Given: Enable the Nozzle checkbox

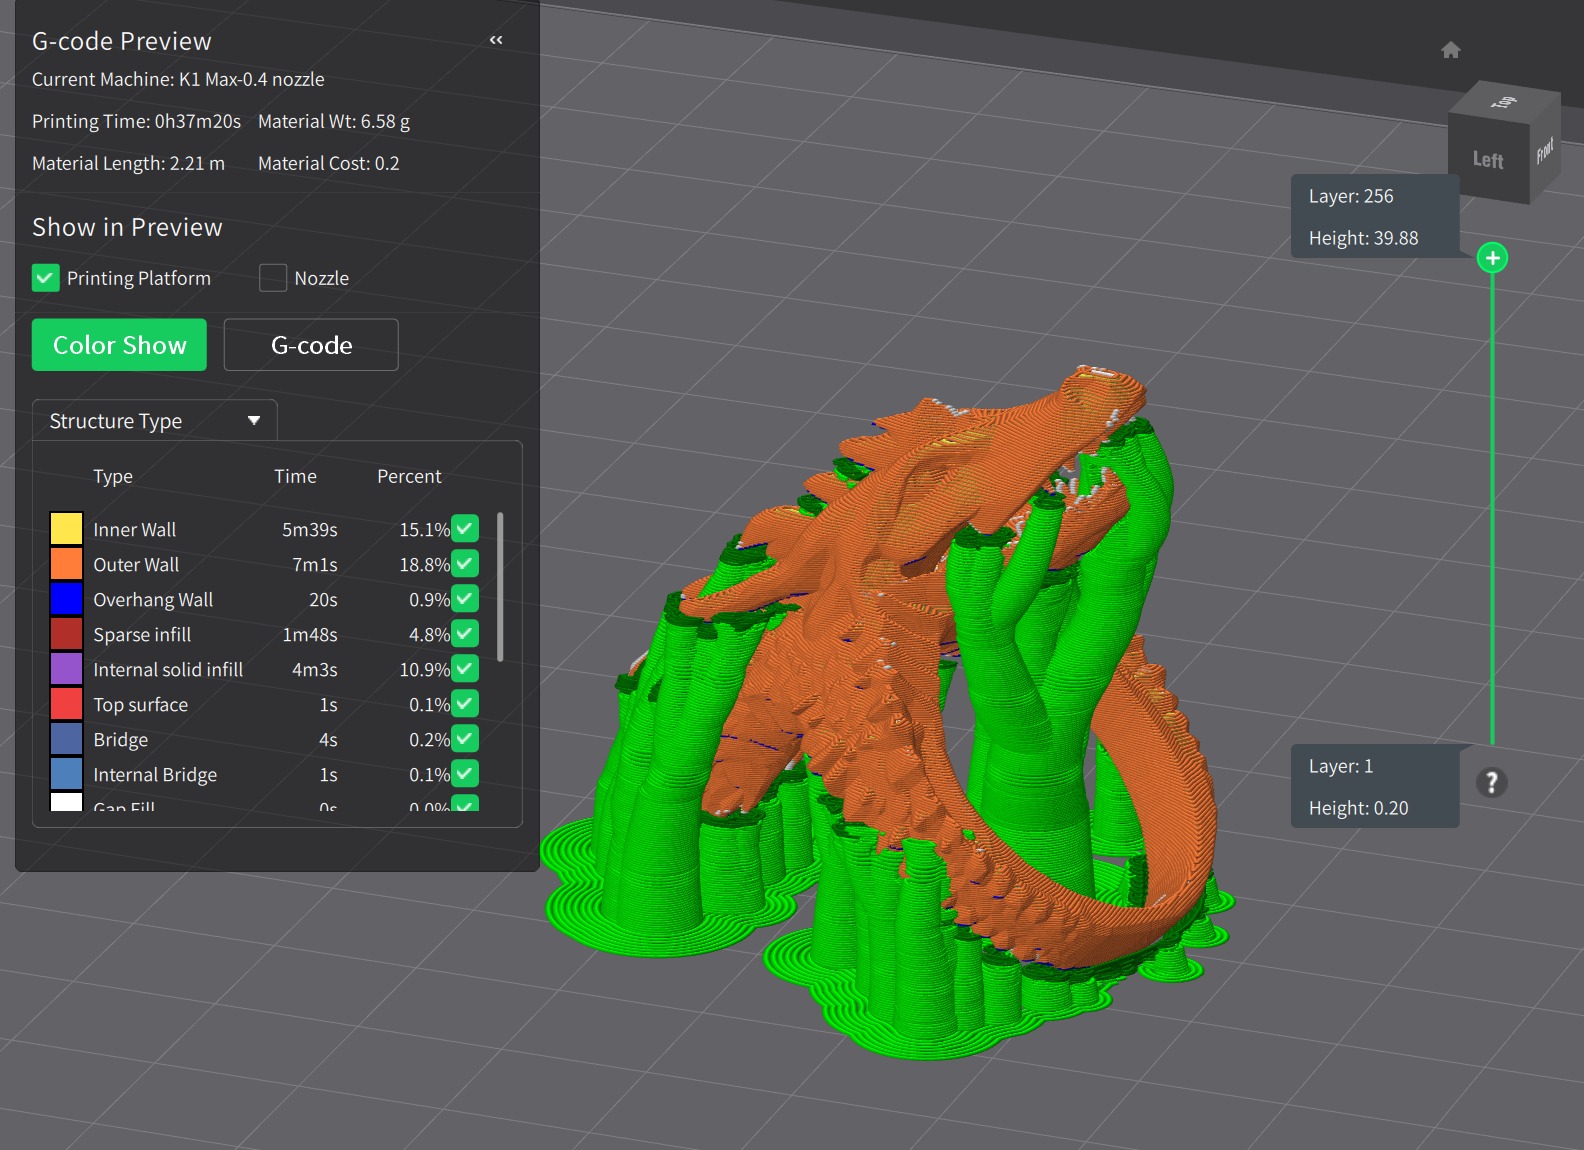Looking at the screenshot, I should 273,278.
